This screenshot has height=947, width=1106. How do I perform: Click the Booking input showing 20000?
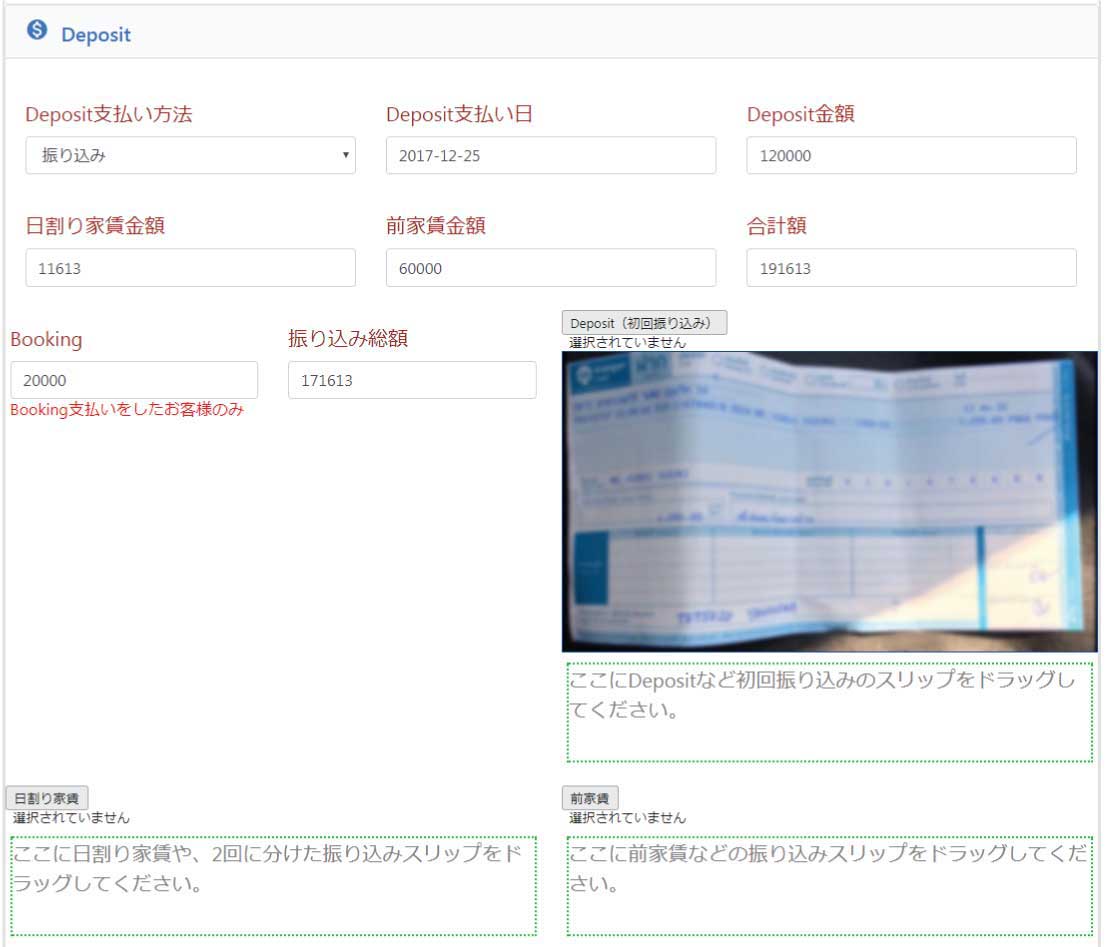pos(134,380)
